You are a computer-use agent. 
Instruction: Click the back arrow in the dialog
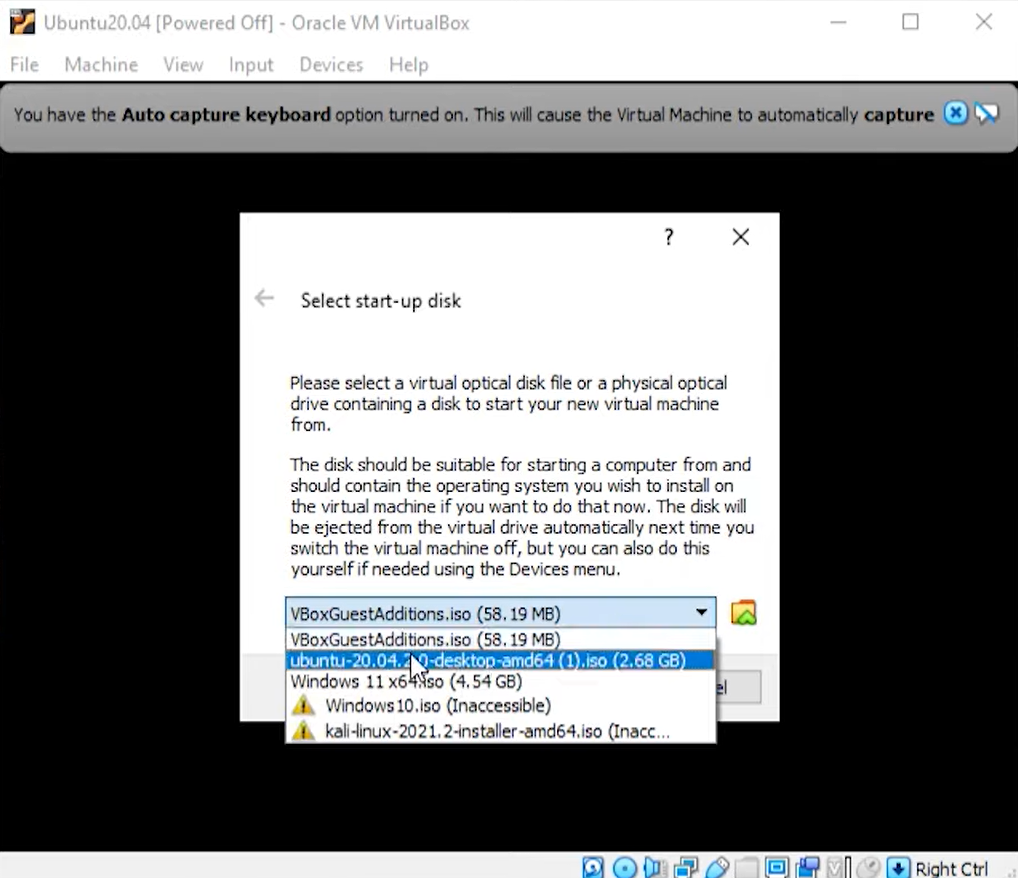pyautogui.click(x=263, y=297)
